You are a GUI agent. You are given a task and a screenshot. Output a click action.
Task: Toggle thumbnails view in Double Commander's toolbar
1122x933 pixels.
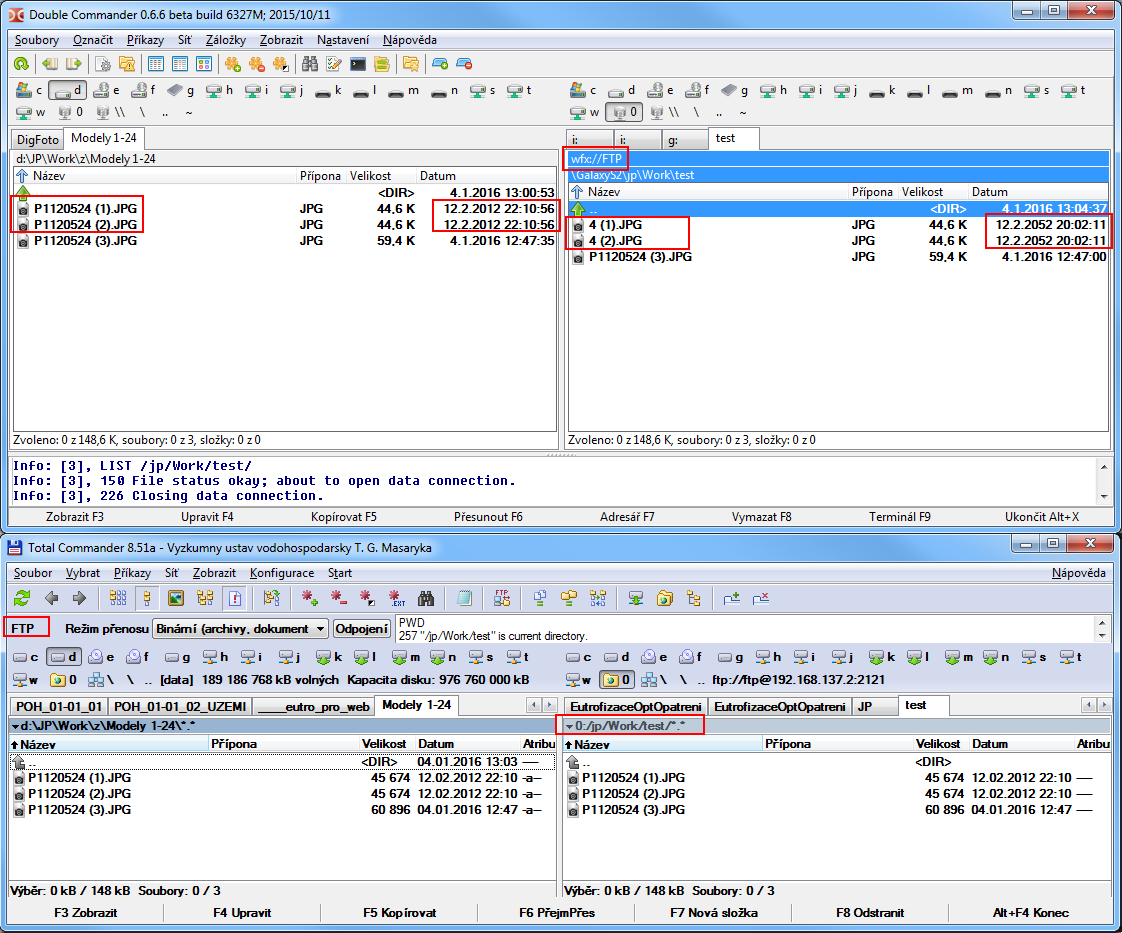pyautogui.click(x=204, y=64)
